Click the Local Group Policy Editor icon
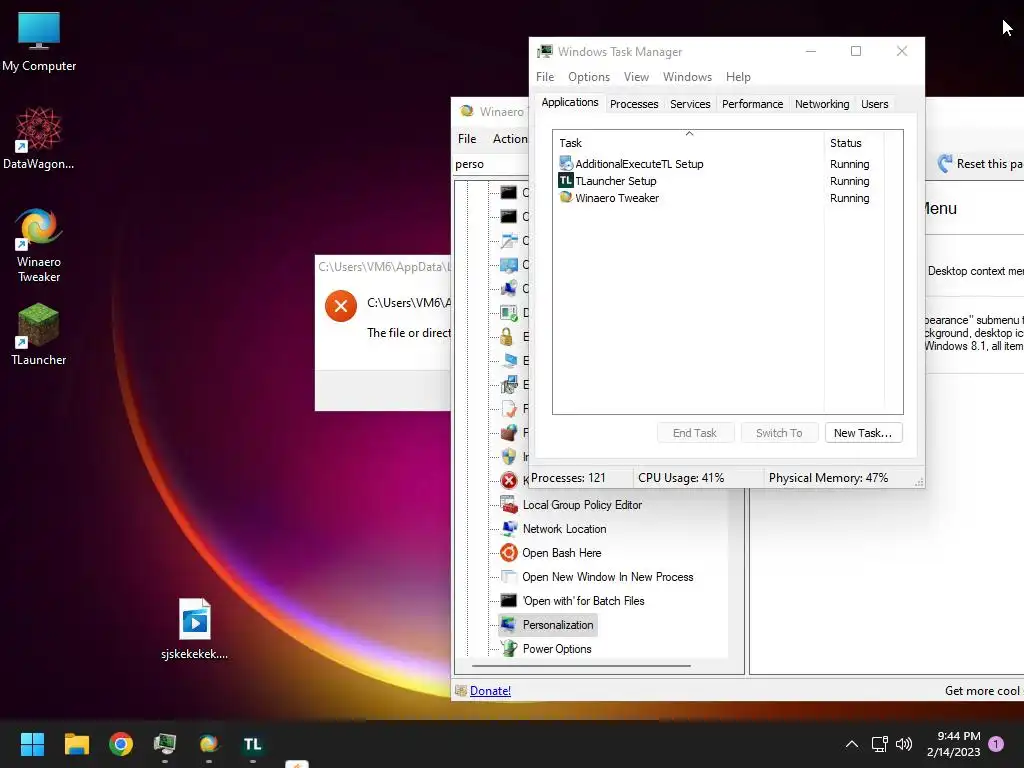This screenshot has height=768, width=1024. click(509, 505)
